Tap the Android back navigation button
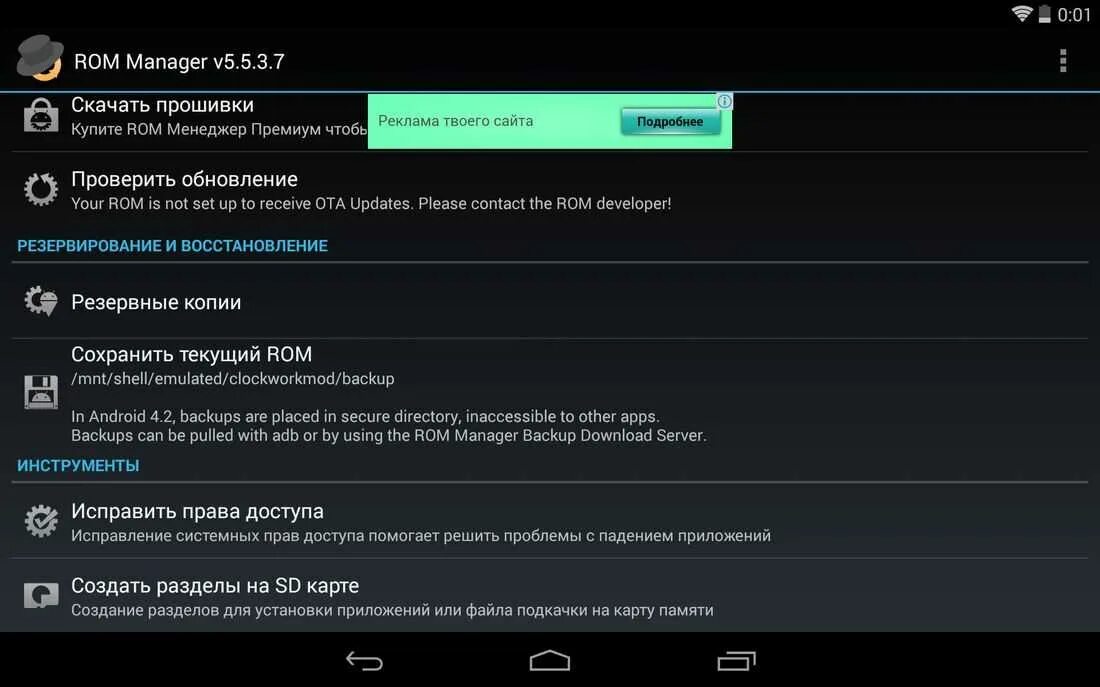The image size is (1100, 687). [364, 660]
